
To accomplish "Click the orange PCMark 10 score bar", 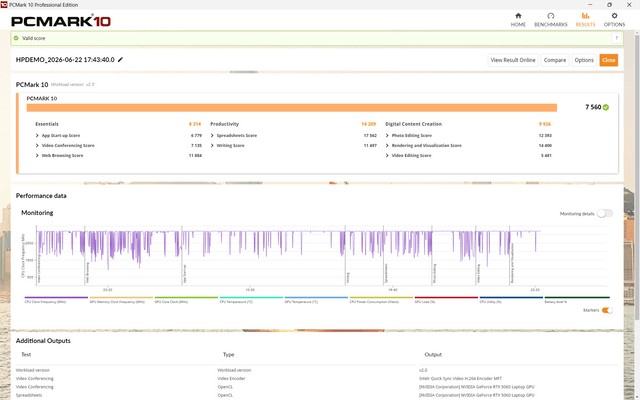I will [292, 107].
